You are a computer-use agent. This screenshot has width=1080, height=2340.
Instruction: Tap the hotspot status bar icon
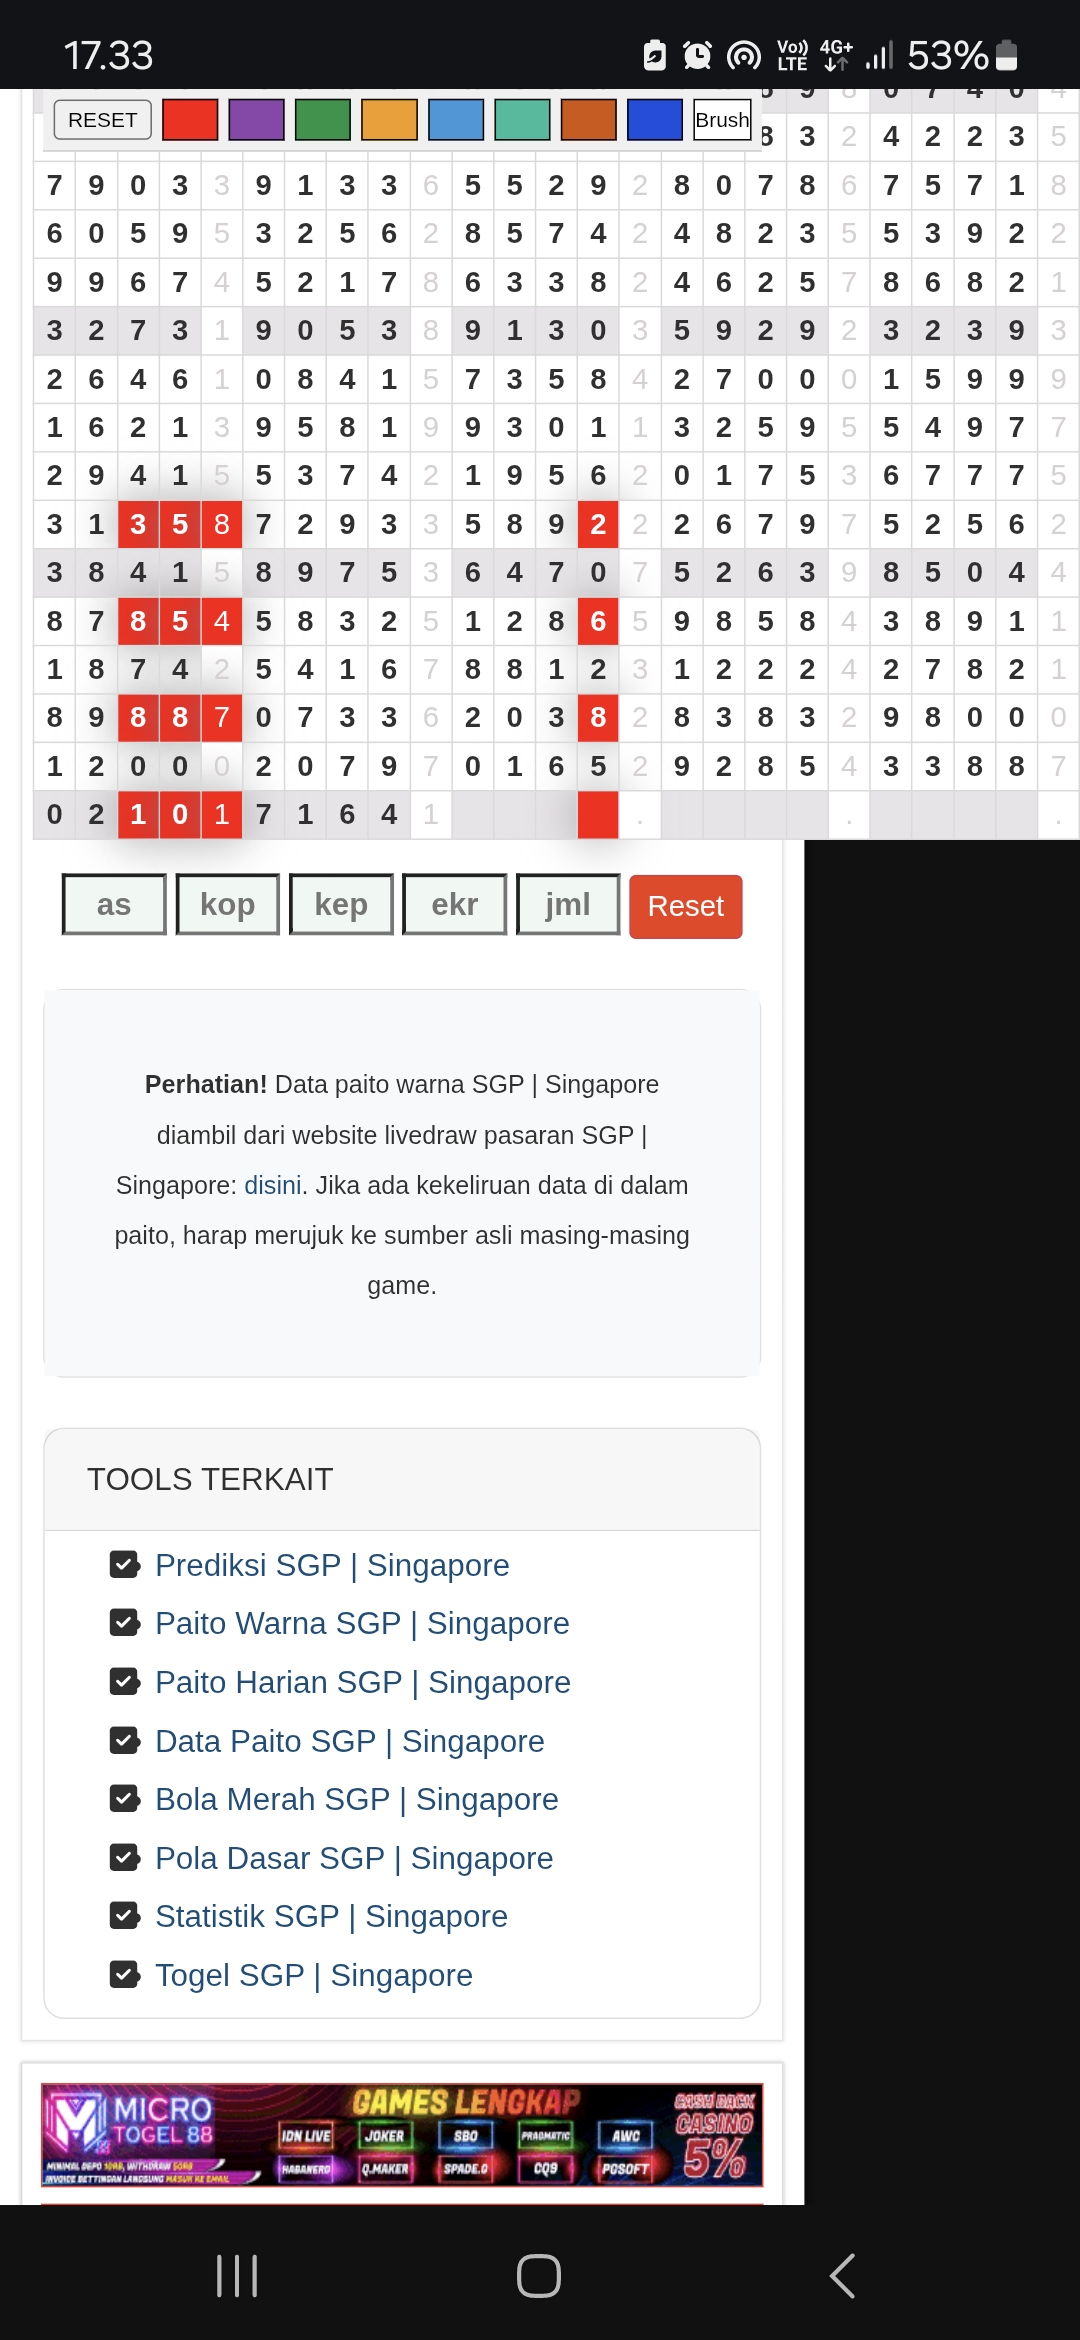pyautogui.click(x=744, y=55)
